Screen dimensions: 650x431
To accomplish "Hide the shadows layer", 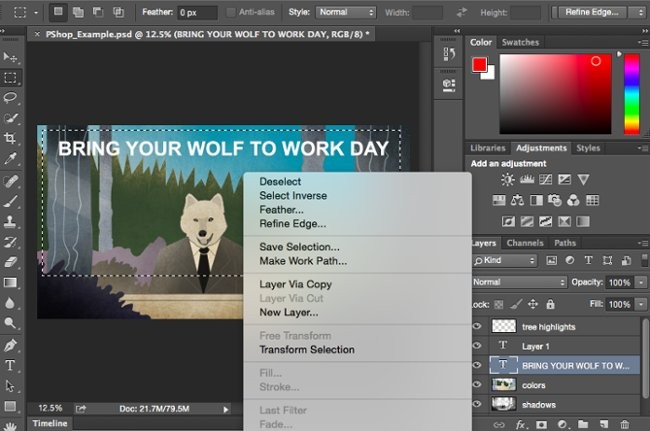I will point(476,404).
